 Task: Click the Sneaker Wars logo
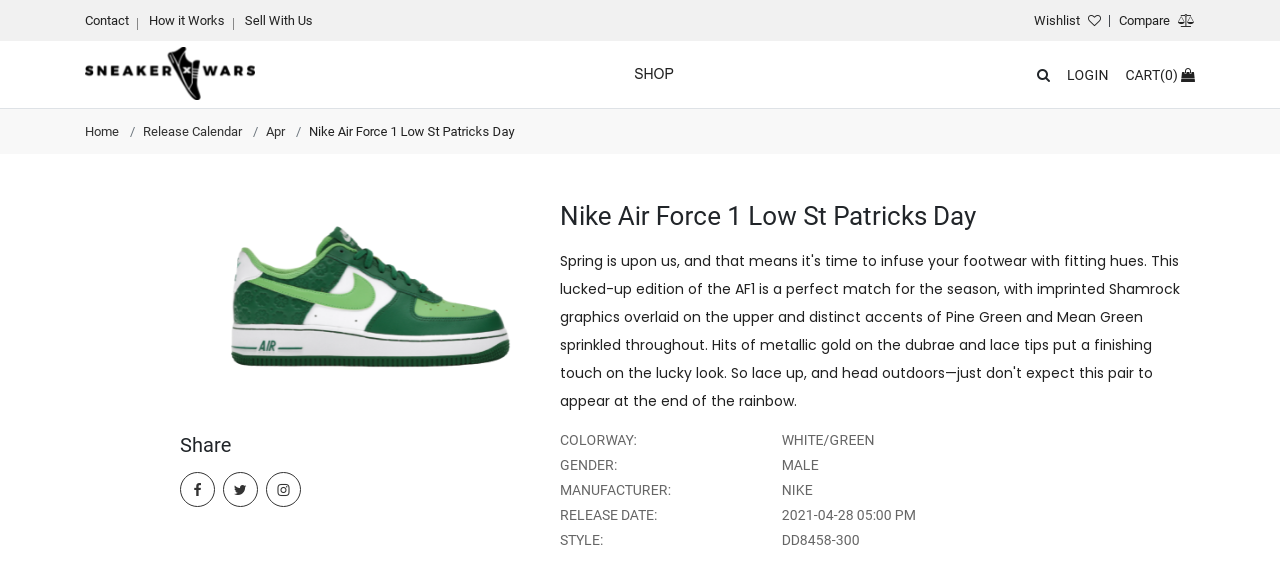(170, 74)
